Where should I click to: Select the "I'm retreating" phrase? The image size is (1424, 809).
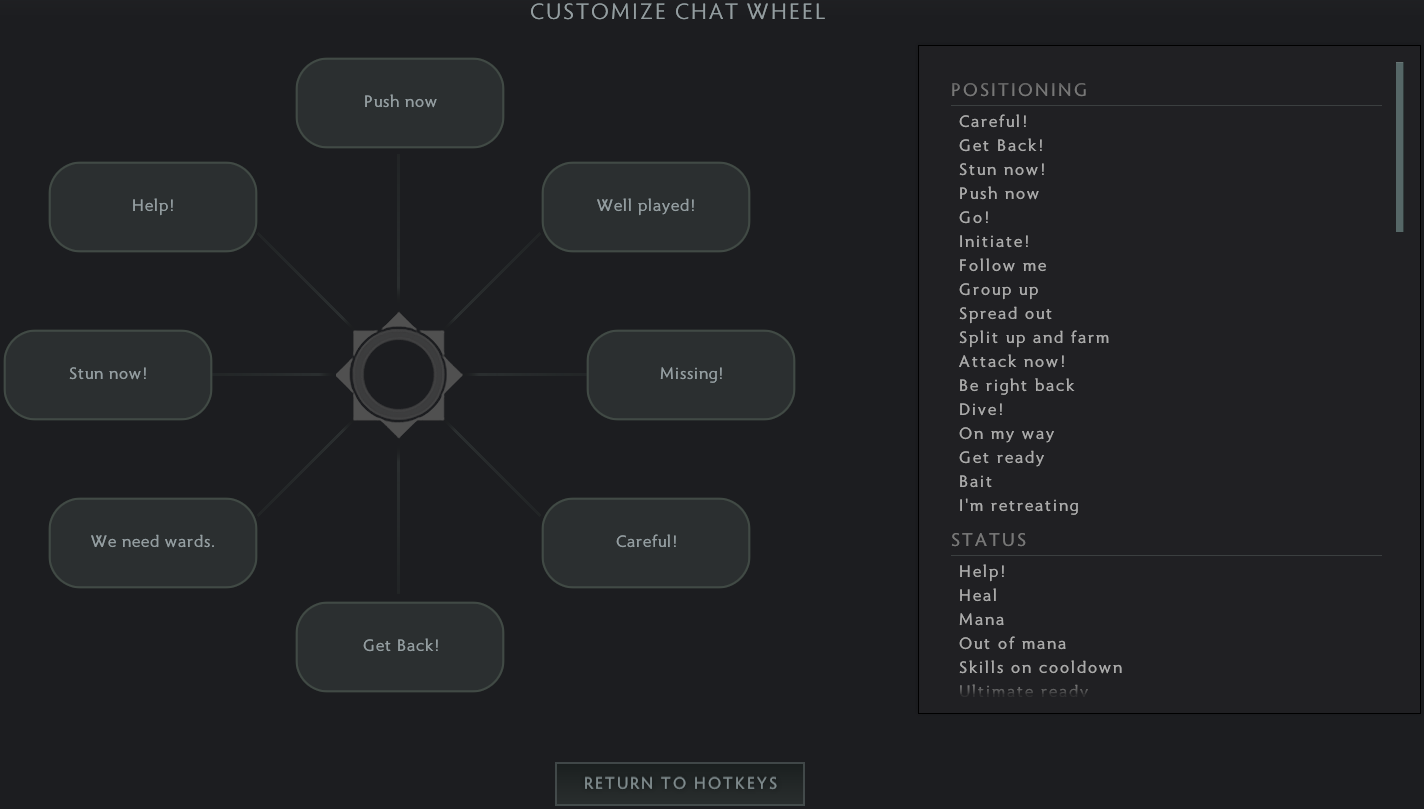tap(1019, 506)
